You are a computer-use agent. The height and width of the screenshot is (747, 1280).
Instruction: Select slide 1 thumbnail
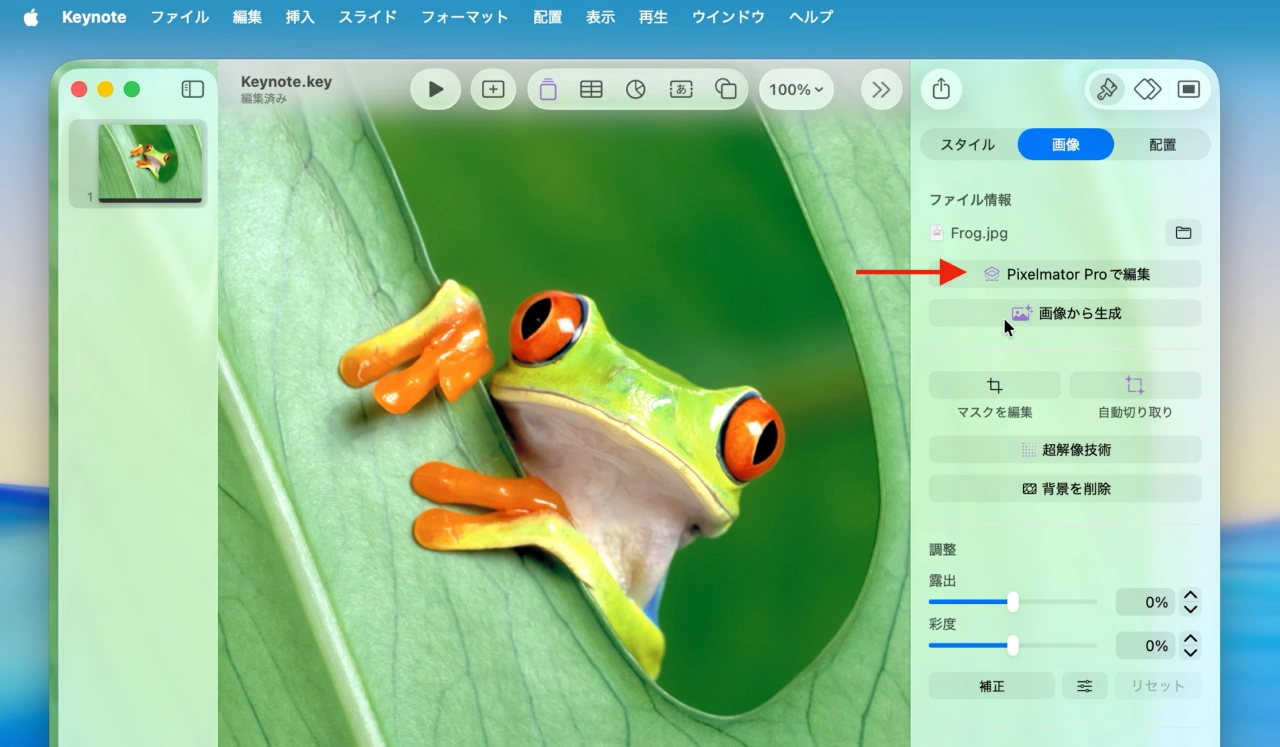[x=150, y=163]
